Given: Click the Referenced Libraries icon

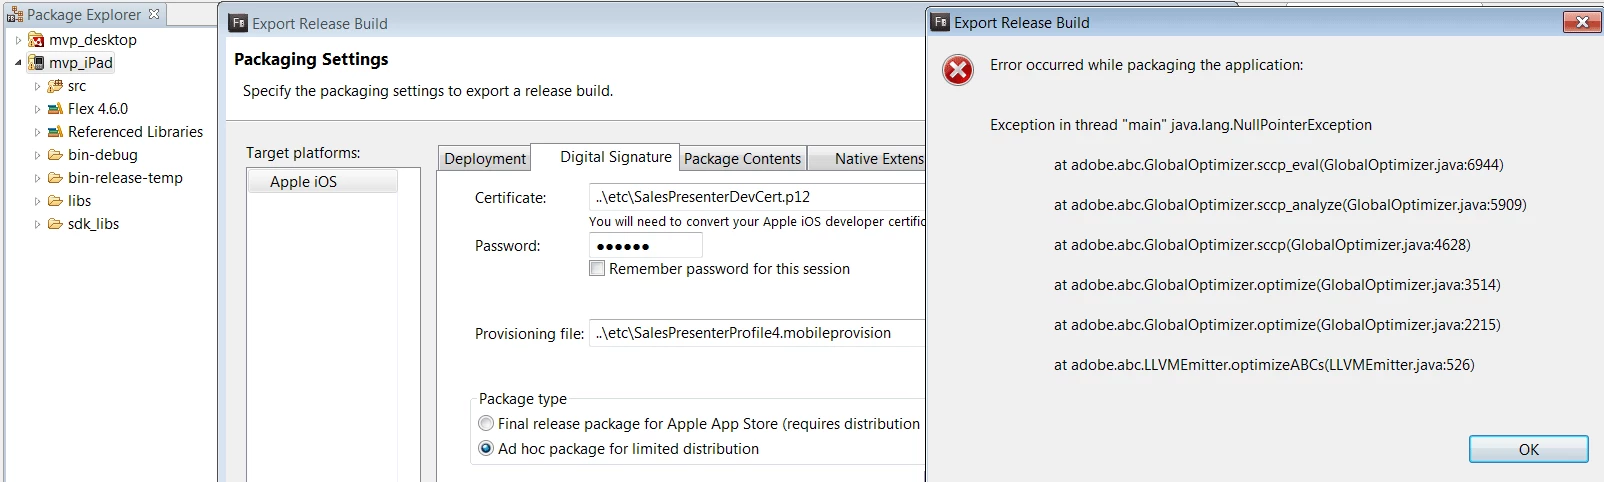Looking at the screenshot, I should pyautogui.click(x=55, y=132).
